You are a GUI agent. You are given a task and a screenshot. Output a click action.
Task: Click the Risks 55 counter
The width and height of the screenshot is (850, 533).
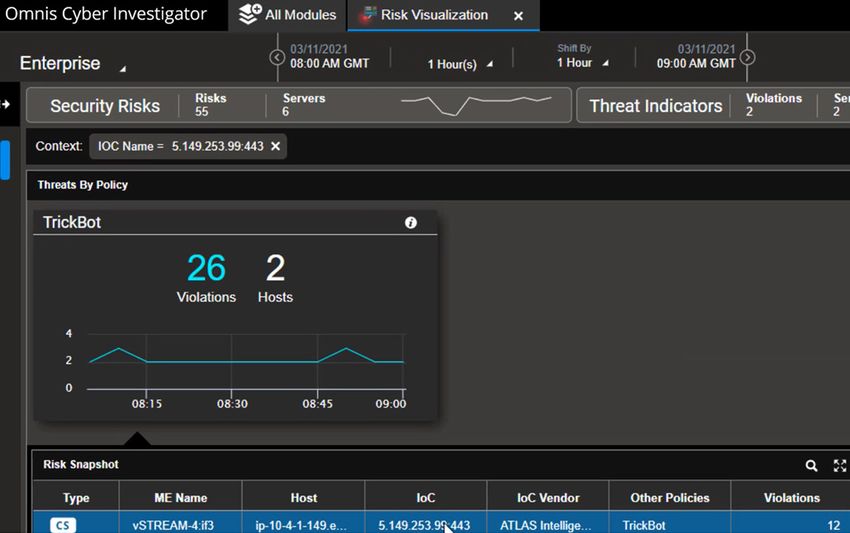pos(210,105)
